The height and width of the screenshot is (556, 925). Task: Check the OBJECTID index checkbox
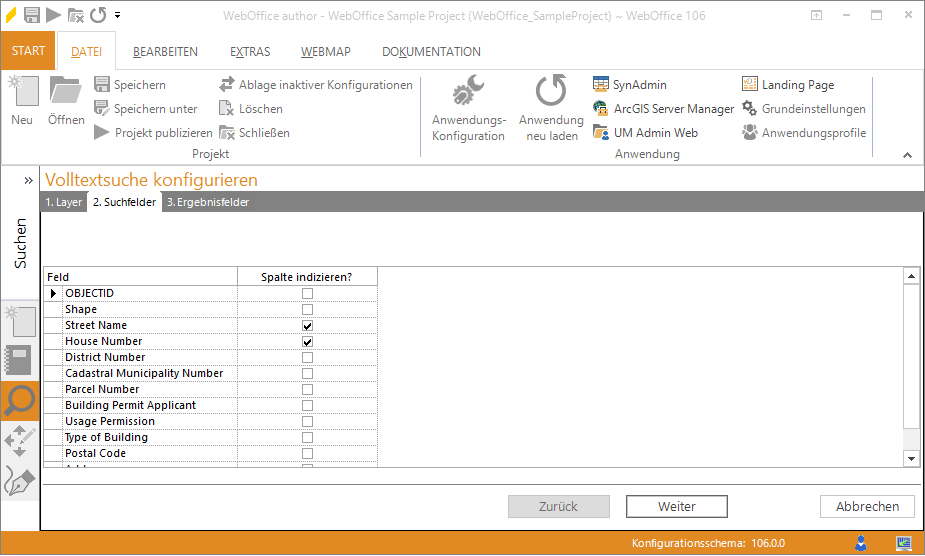[307, 294]
